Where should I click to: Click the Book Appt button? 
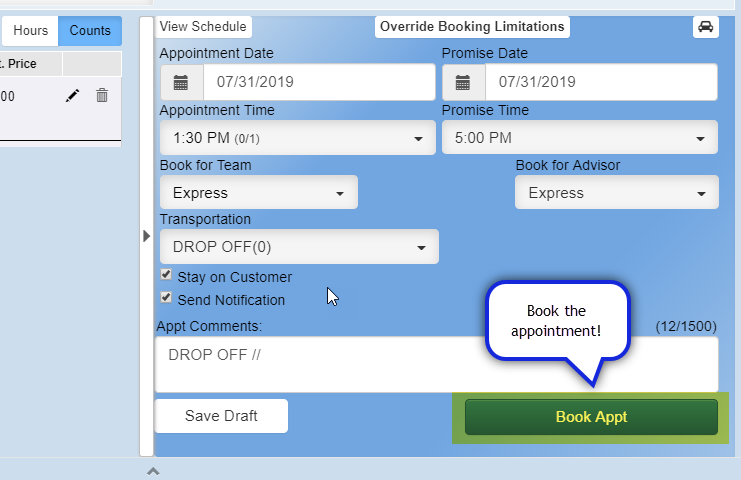tap(591, 417)
